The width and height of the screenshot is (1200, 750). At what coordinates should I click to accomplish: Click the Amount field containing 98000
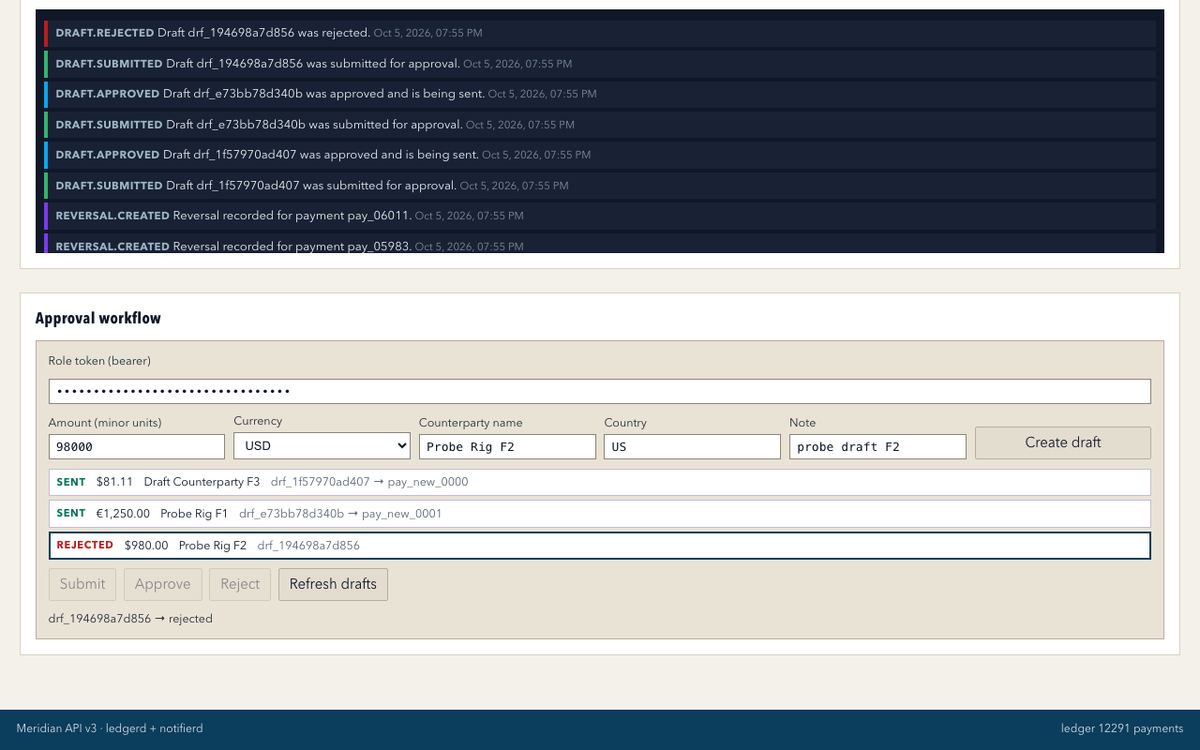[137, 446]
